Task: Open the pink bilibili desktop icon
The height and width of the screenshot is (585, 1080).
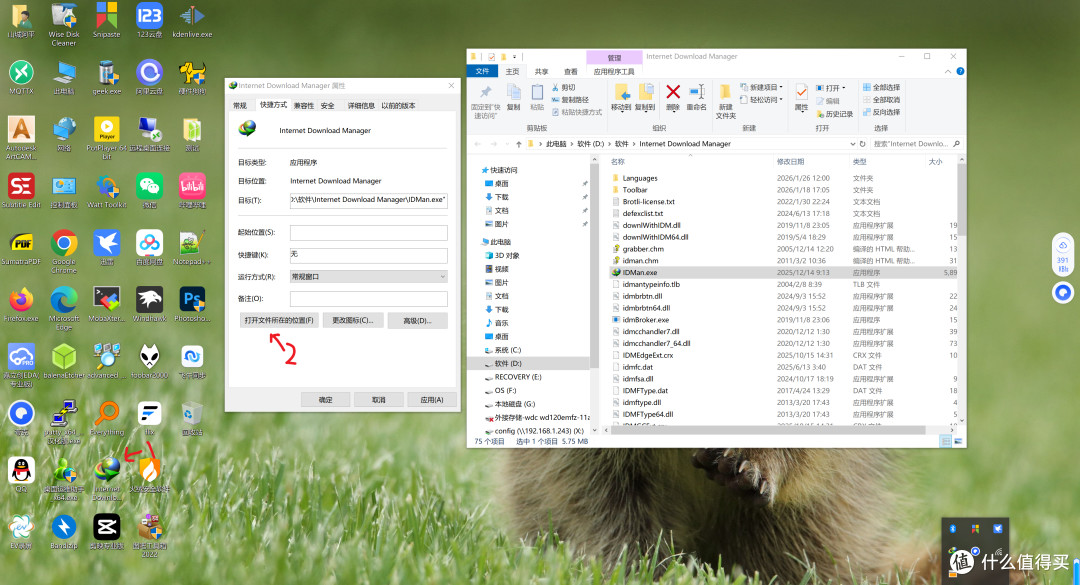Action: 192,190
